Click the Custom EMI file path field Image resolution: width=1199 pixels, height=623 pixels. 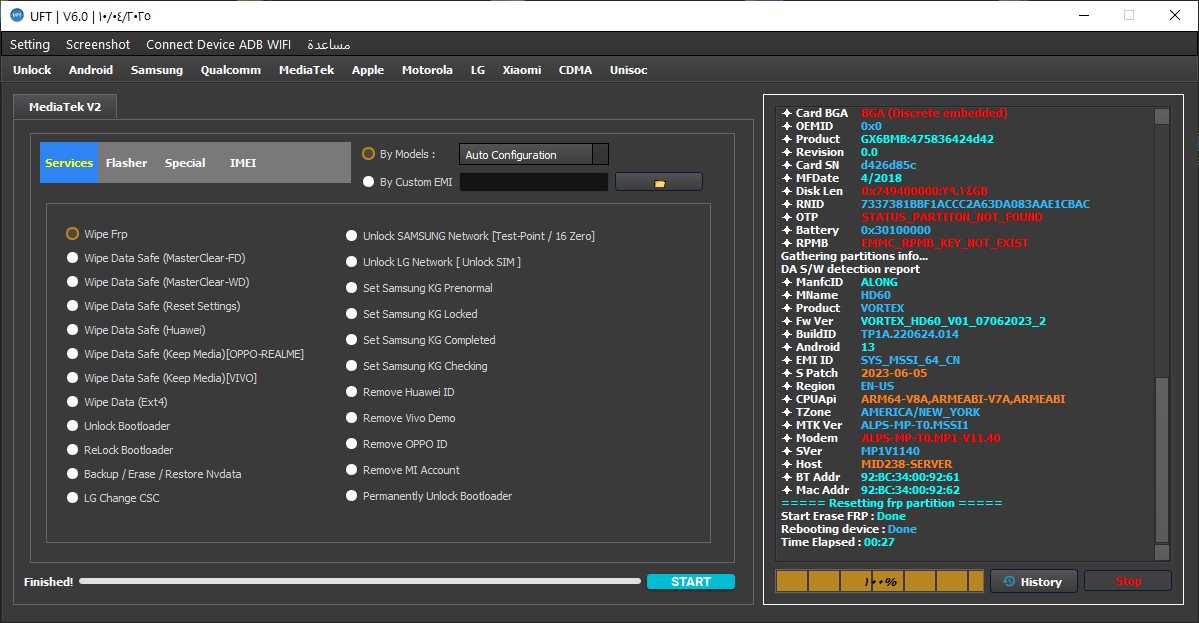tap(534, 182)
